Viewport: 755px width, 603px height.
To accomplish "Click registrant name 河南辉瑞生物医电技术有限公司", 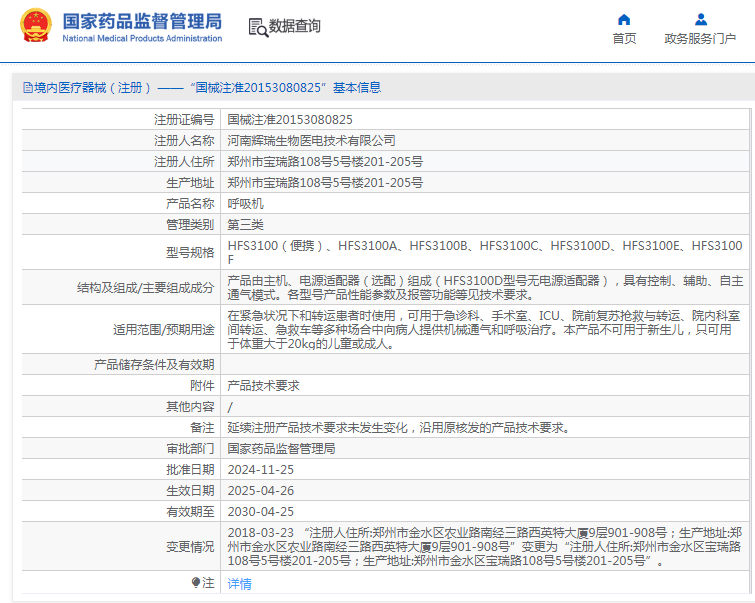I will point(311,140).
